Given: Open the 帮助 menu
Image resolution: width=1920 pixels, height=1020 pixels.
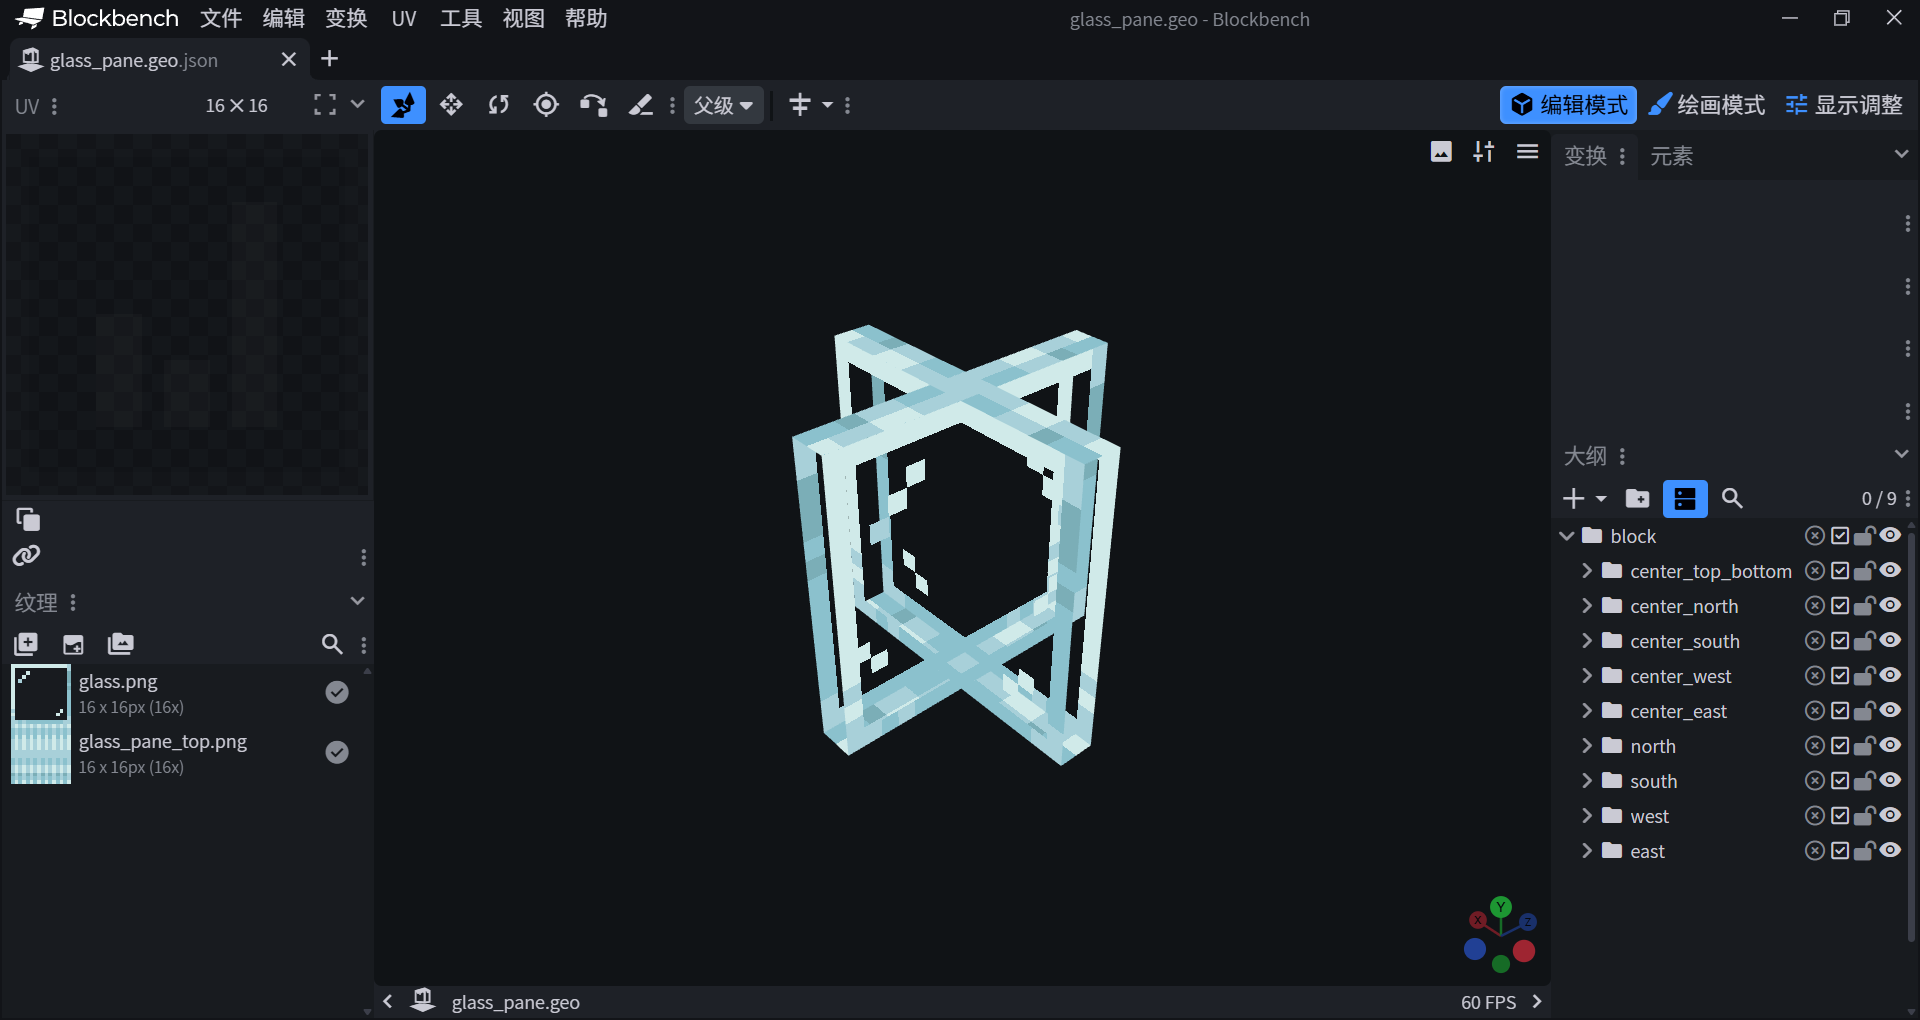Looking at the screenshot, I should 586,19.
